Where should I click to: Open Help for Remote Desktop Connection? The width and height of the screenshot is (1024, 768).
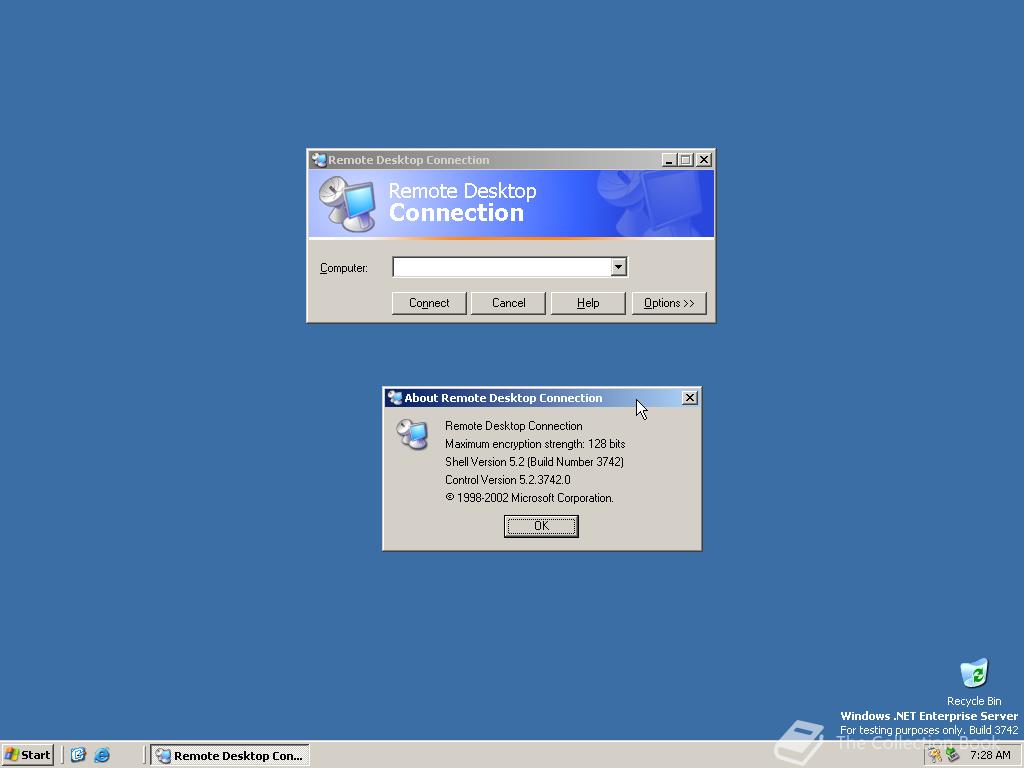click(x=588, y=303)
